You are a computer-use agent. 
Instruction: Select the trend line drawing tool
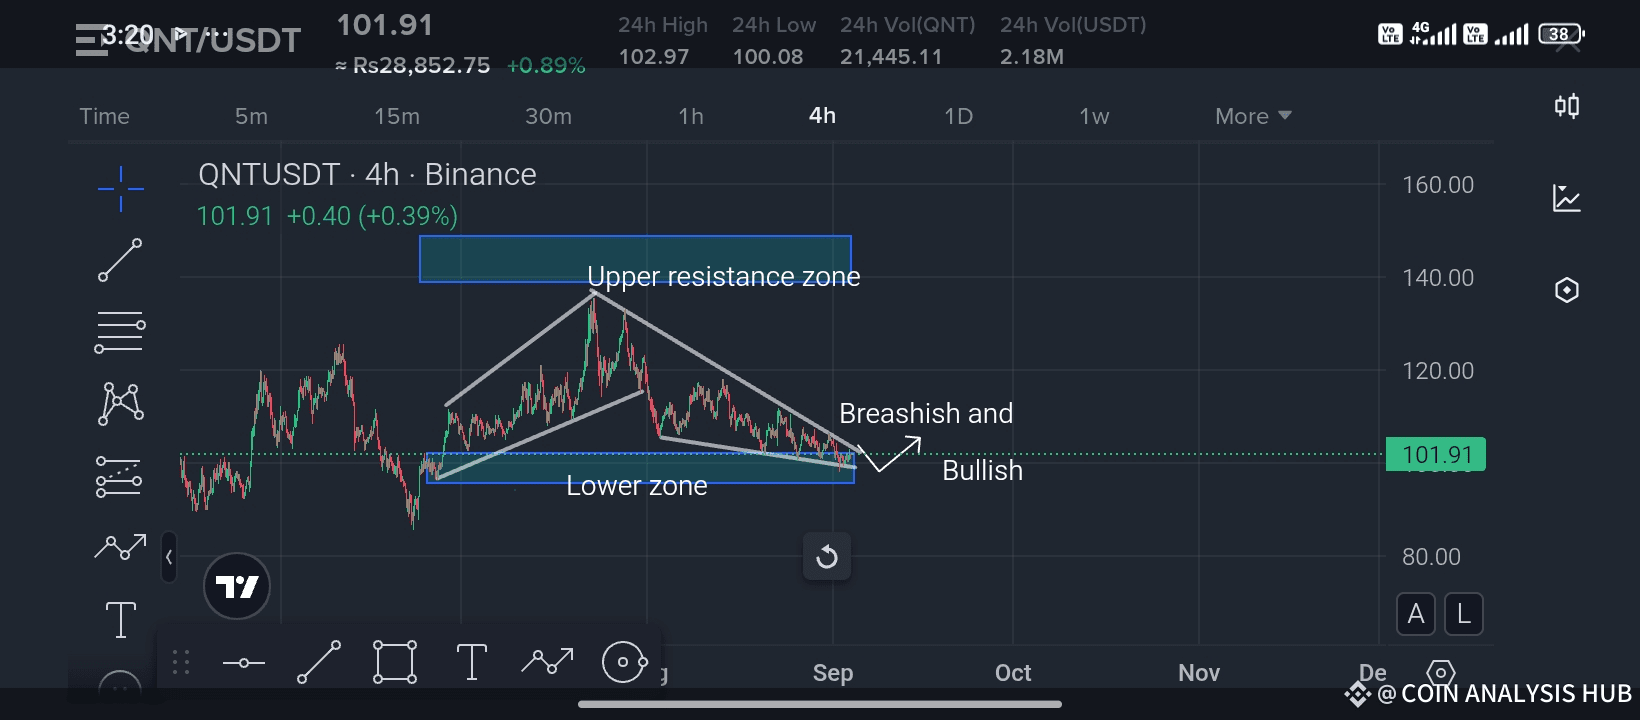click(120, 260)
